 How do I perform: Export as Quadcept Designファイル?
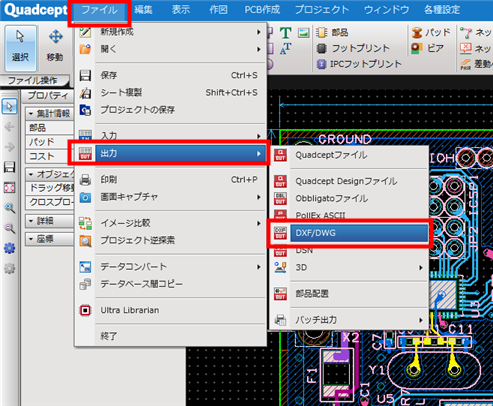[x=349, y=181]
